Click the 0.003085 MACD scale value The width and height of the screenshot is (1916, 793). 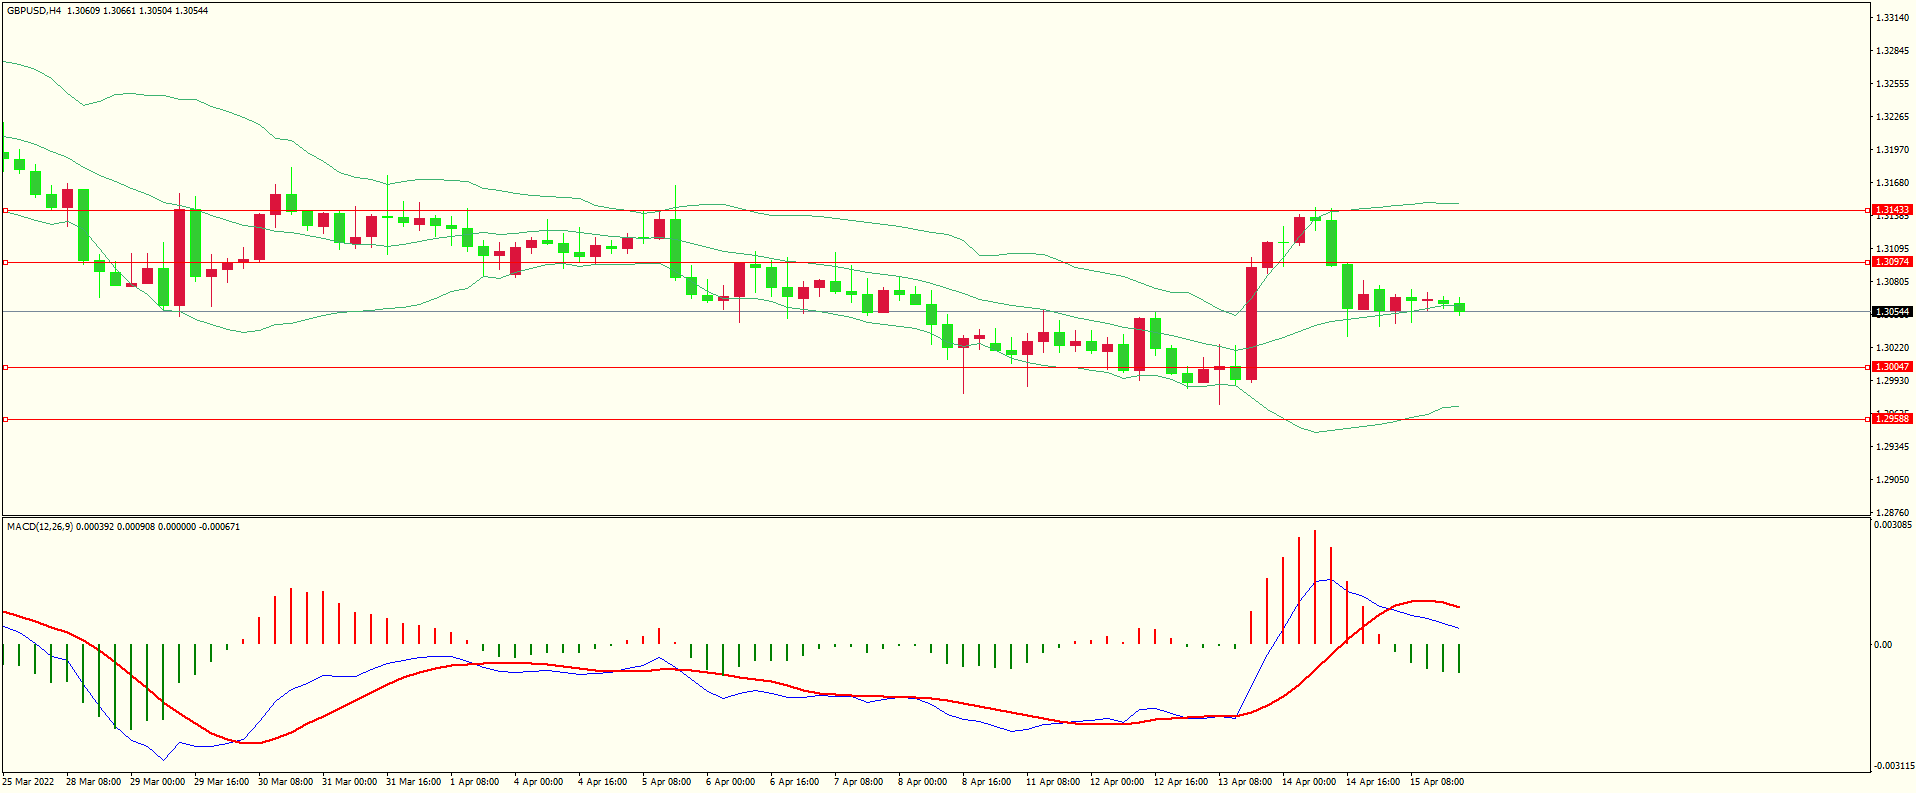[x=1893, y=525]
